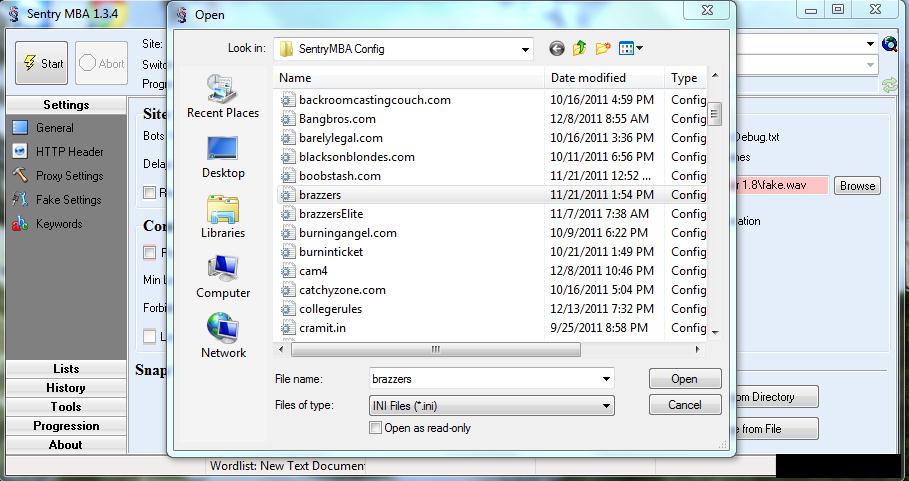Click the Cancel button in dialog

[685, 405]
